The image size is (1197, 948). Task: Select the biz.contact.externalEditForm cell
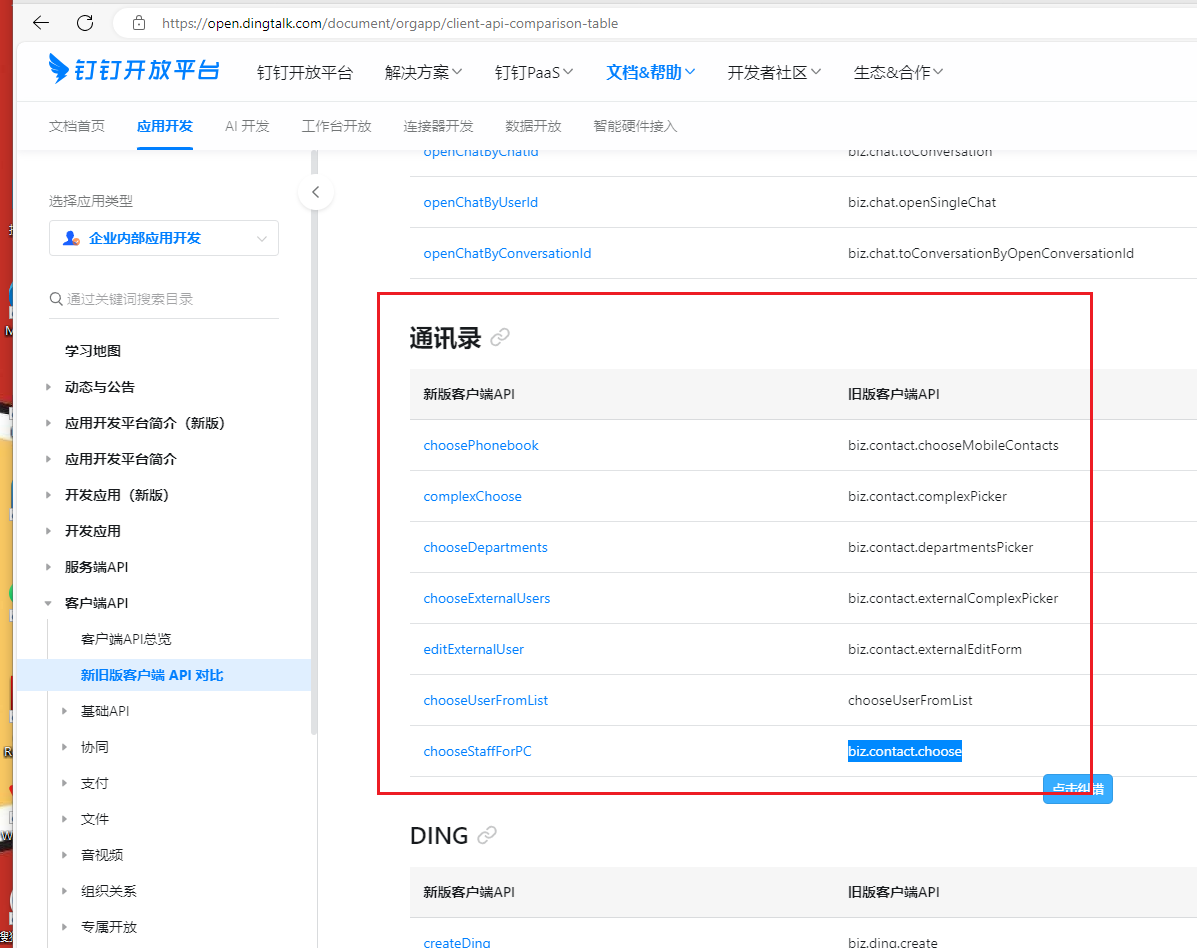[x=934, y=650]
